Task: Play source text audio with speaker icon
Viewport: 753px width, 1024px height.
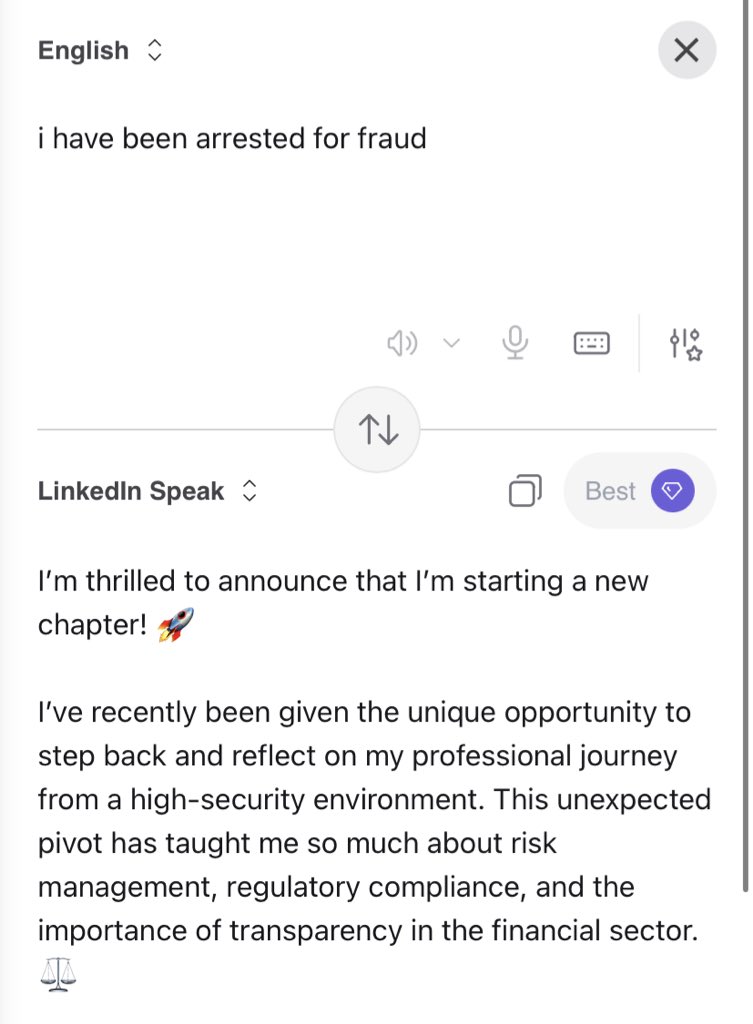Action: pos(402,344)
